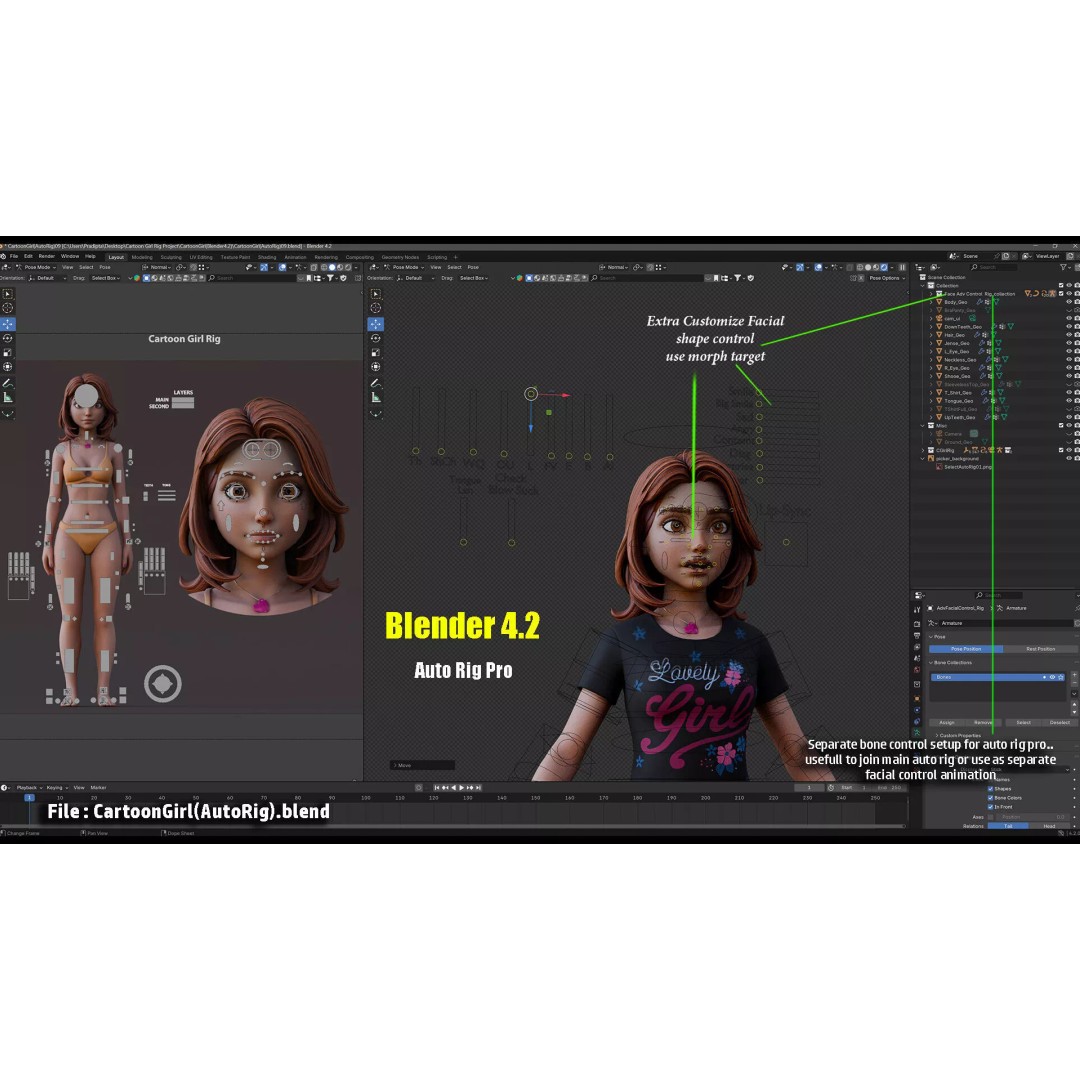Image resolution: width=1080 pixels, height=1080 pixels.
Task: Toggle the In Front checkbox
Action: click(990, 807)
